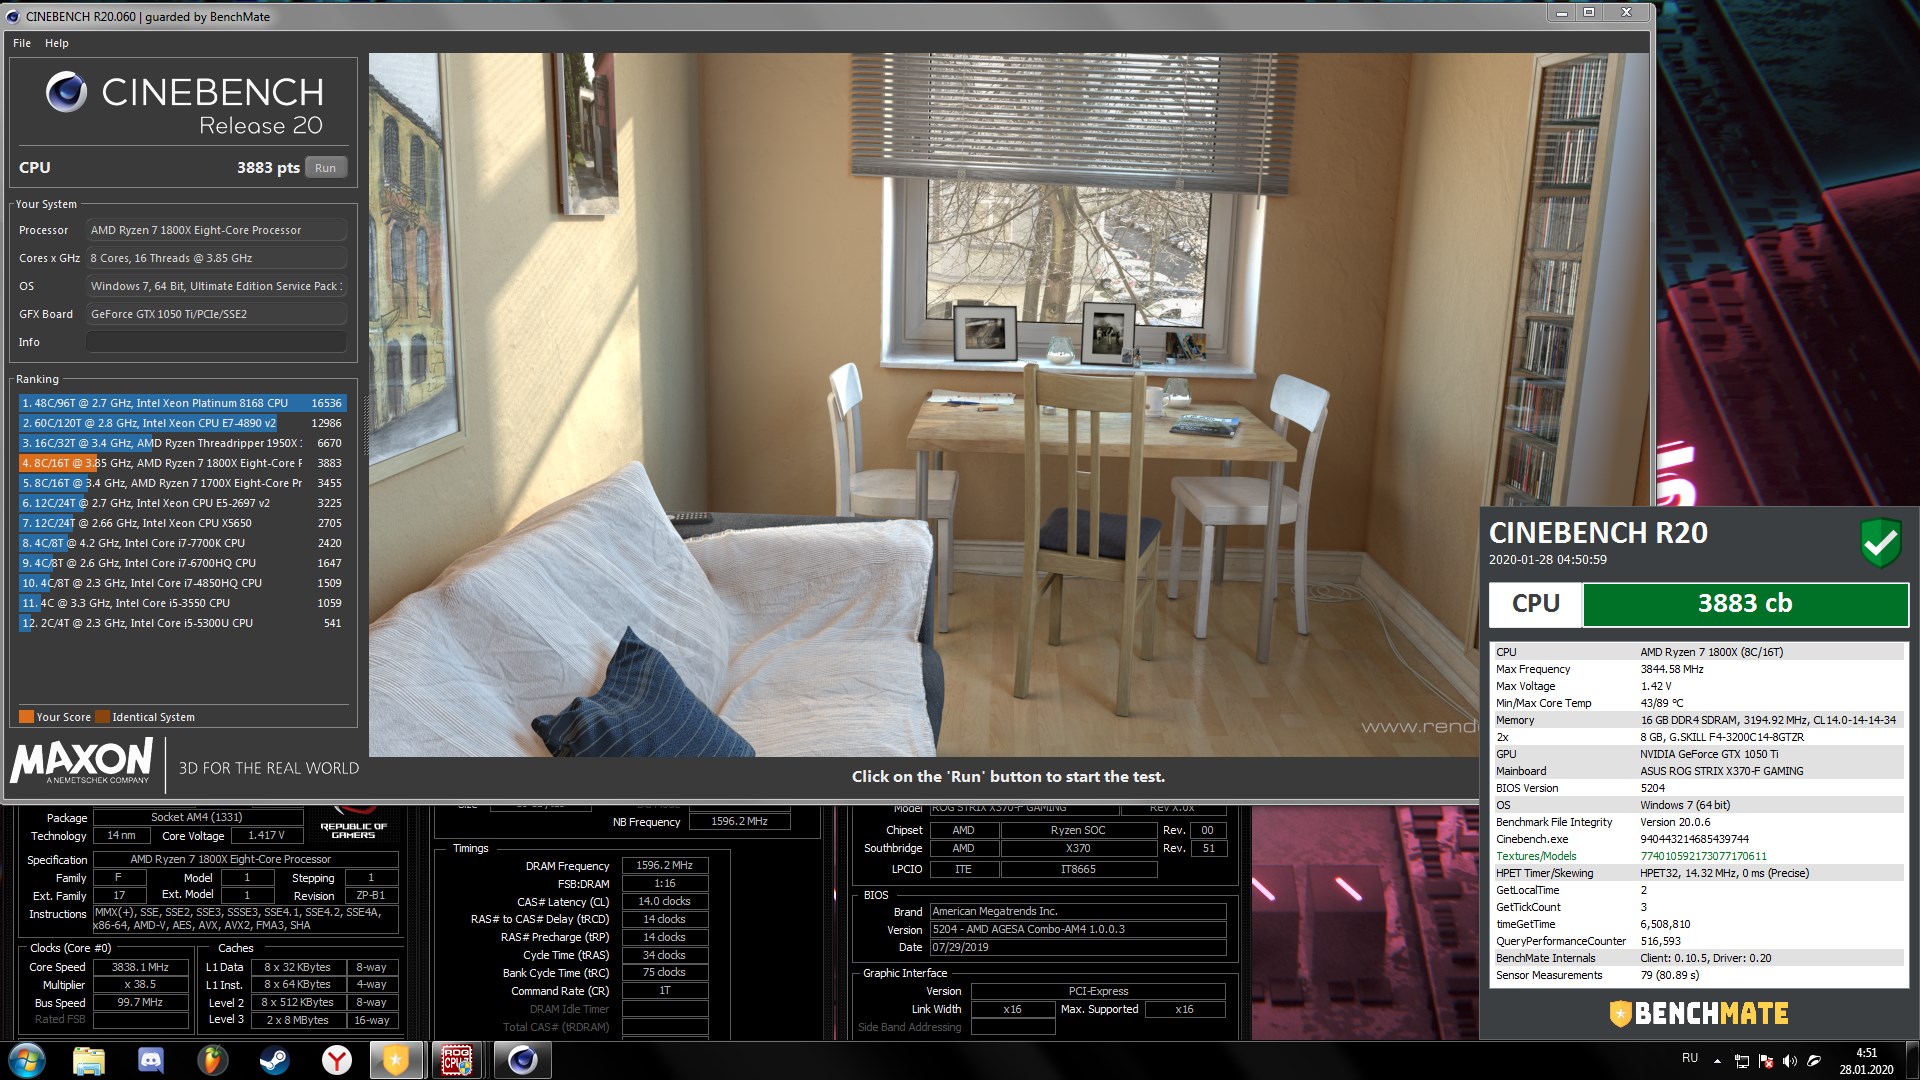Select ranking row Intel Xeon CPU E5-2697 v2

(x=182, y=503)
